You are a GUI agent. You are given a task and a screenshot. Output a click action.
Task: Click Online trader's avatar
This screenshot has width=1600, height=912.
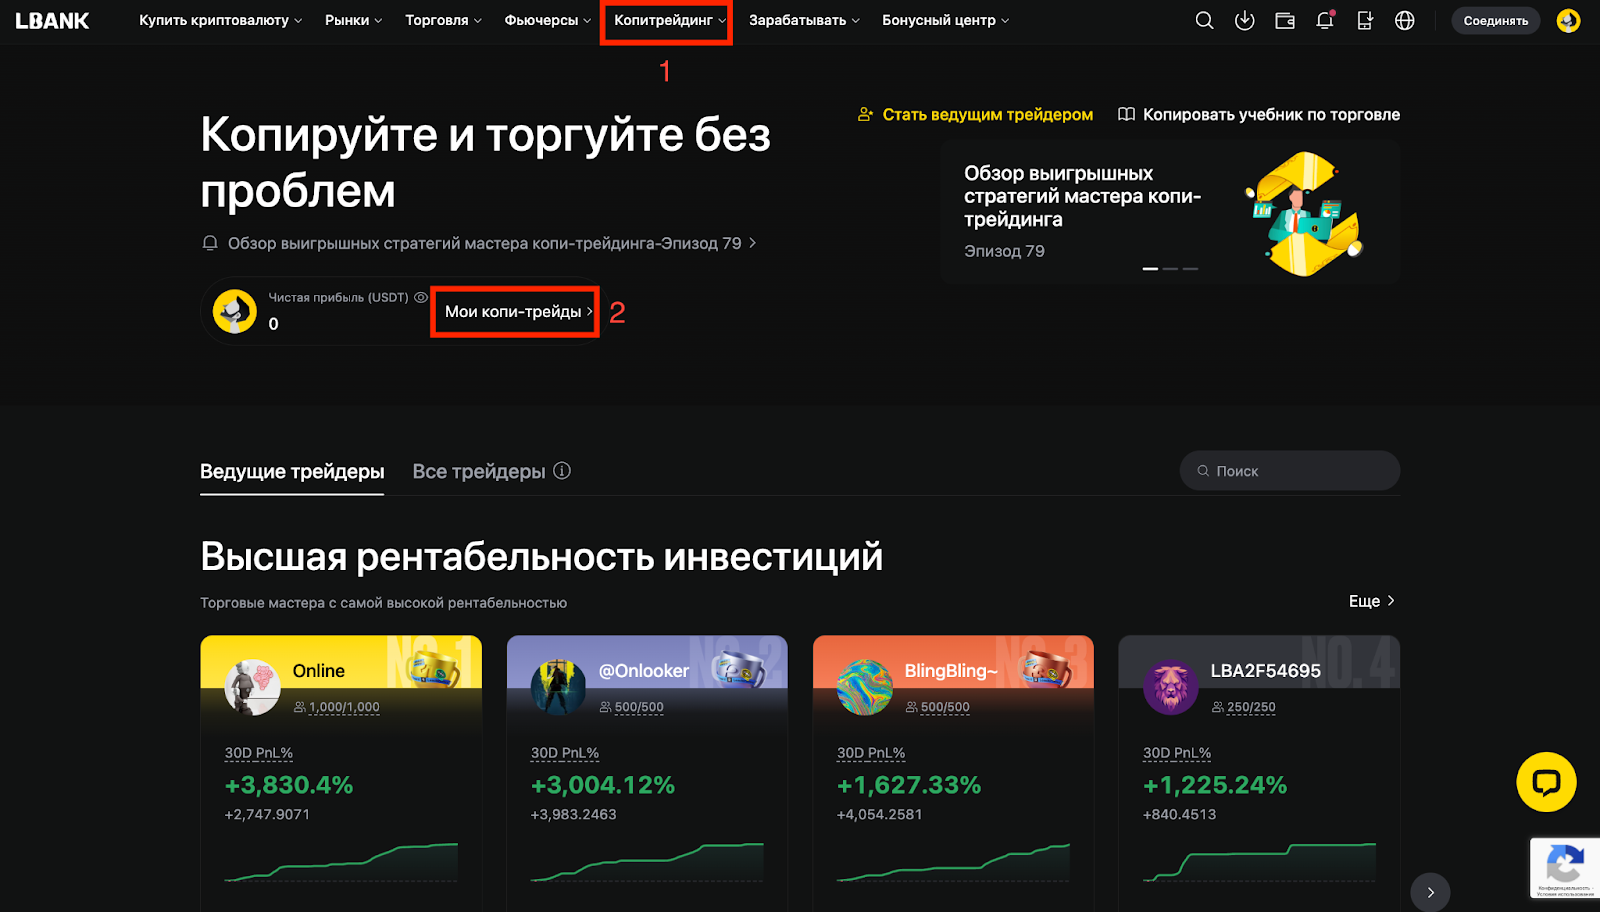point(253,687)
